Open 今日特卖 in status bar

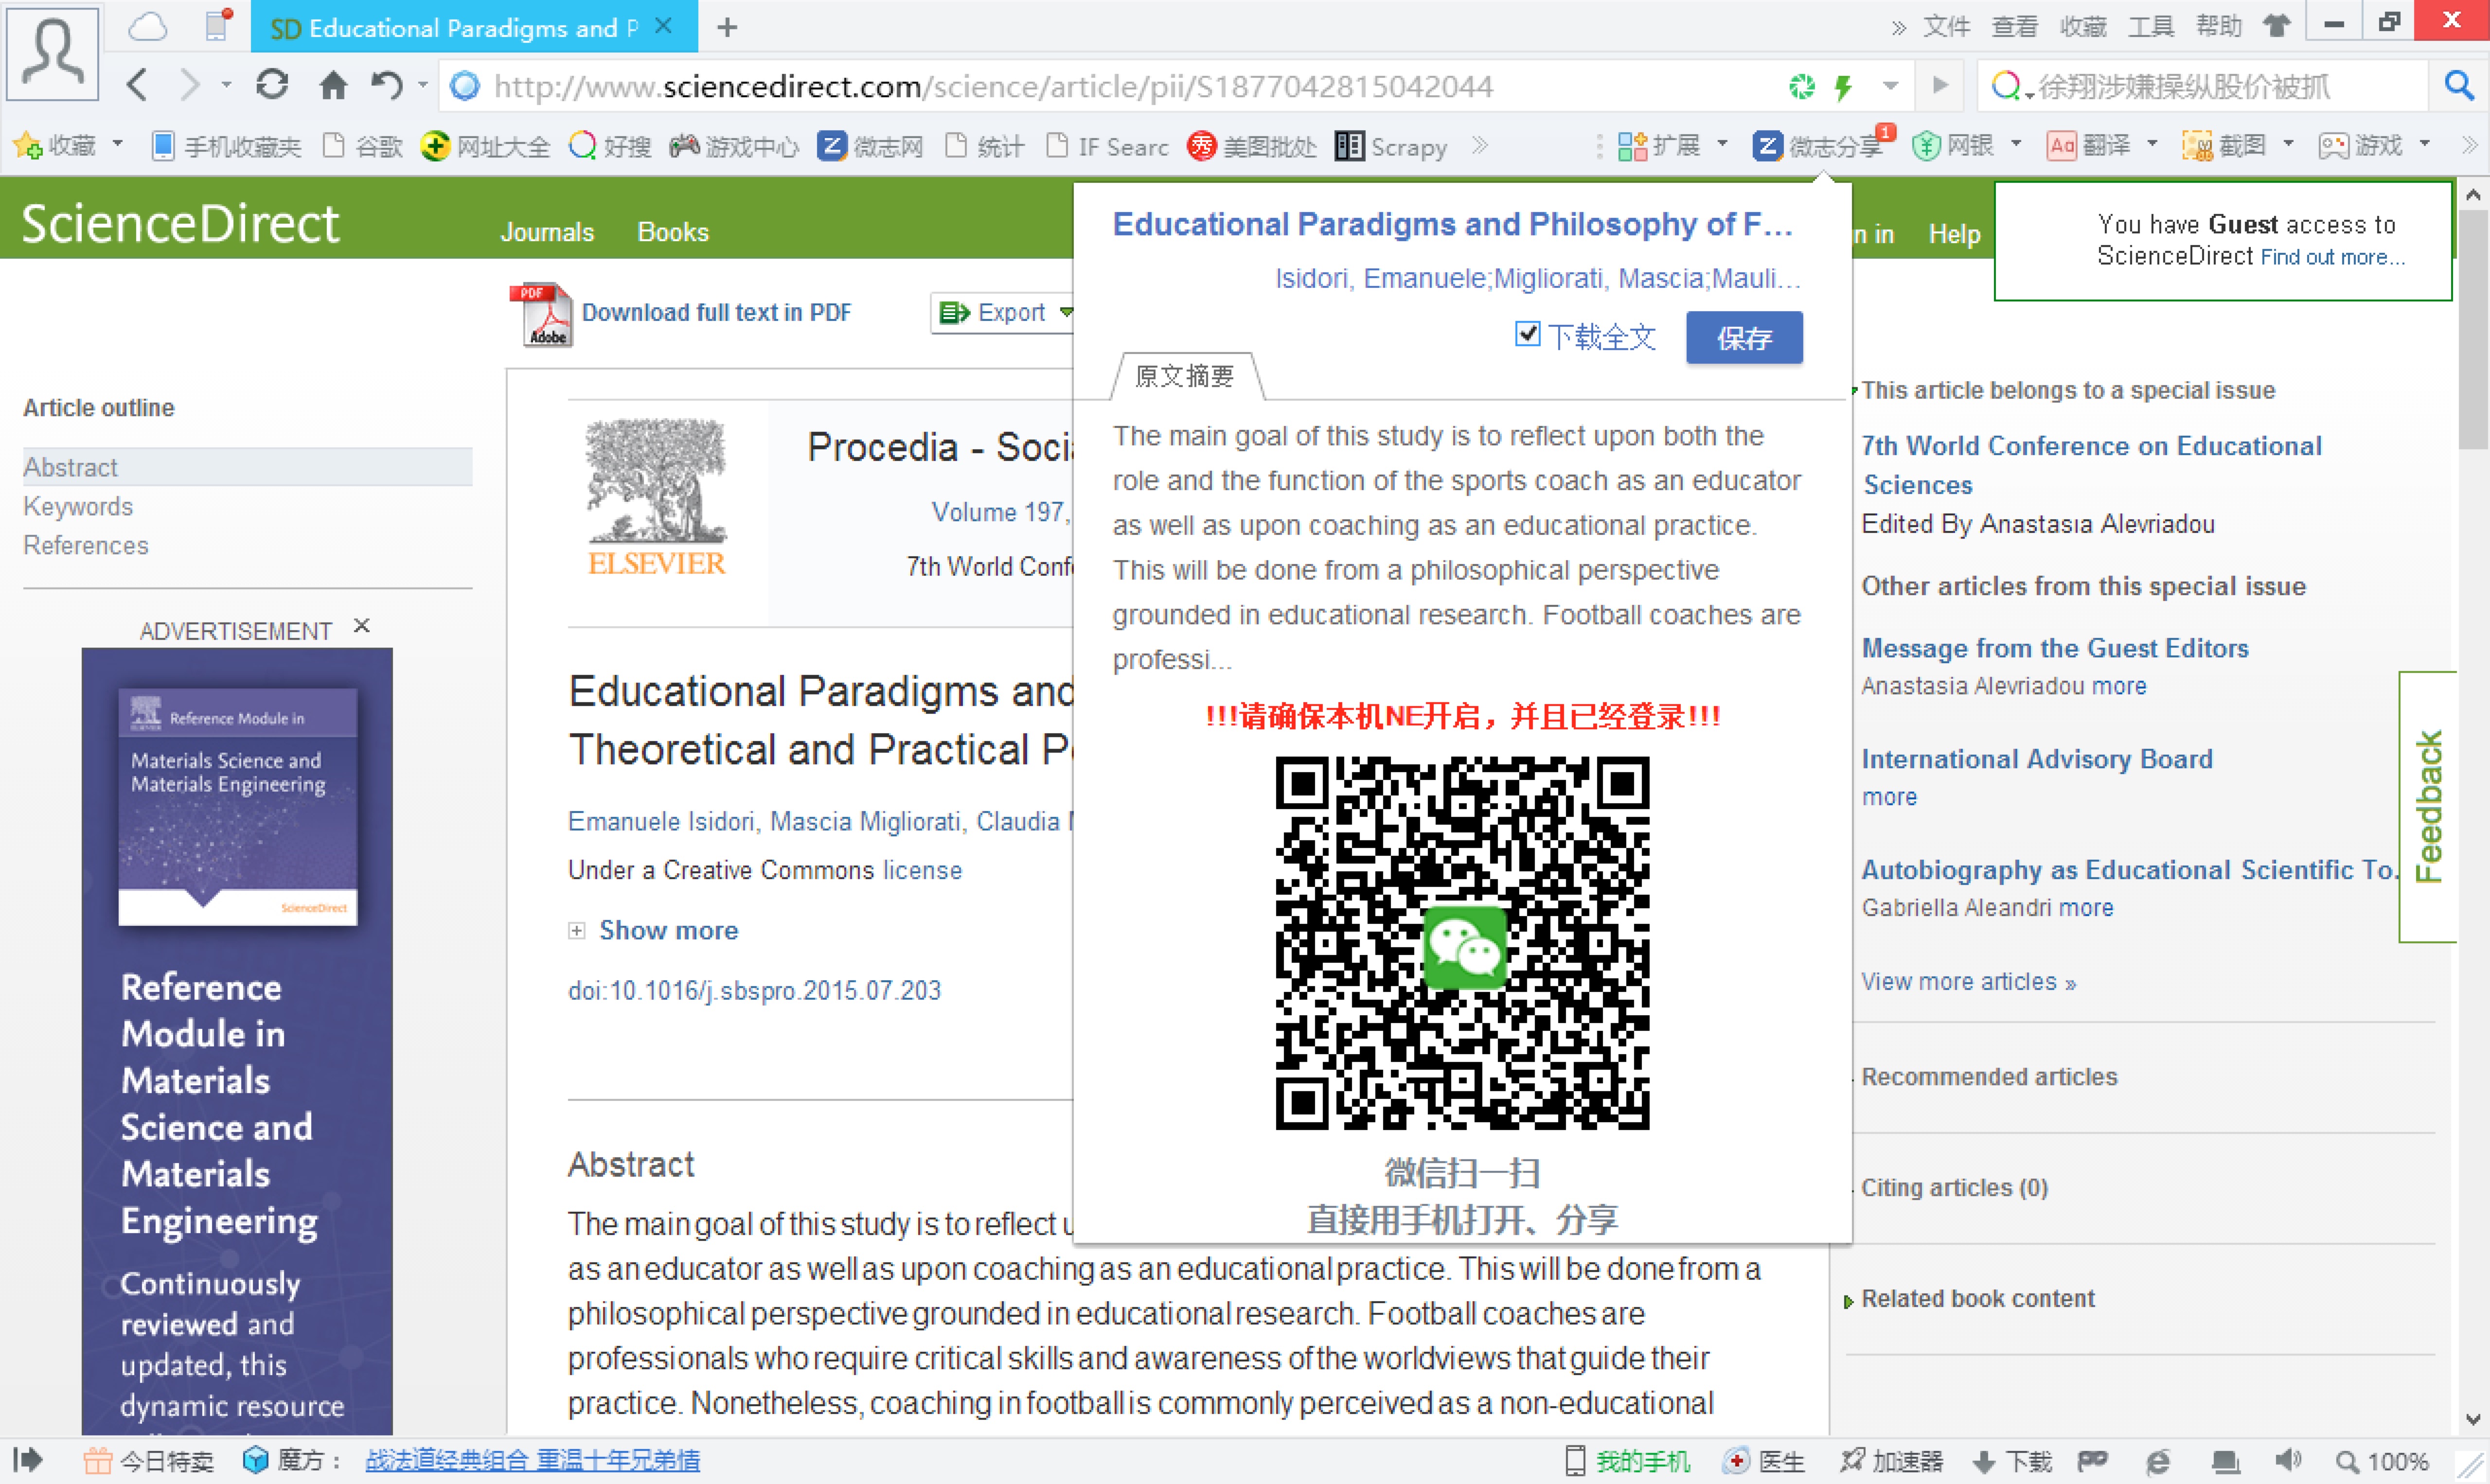[x=149, y=1461]
